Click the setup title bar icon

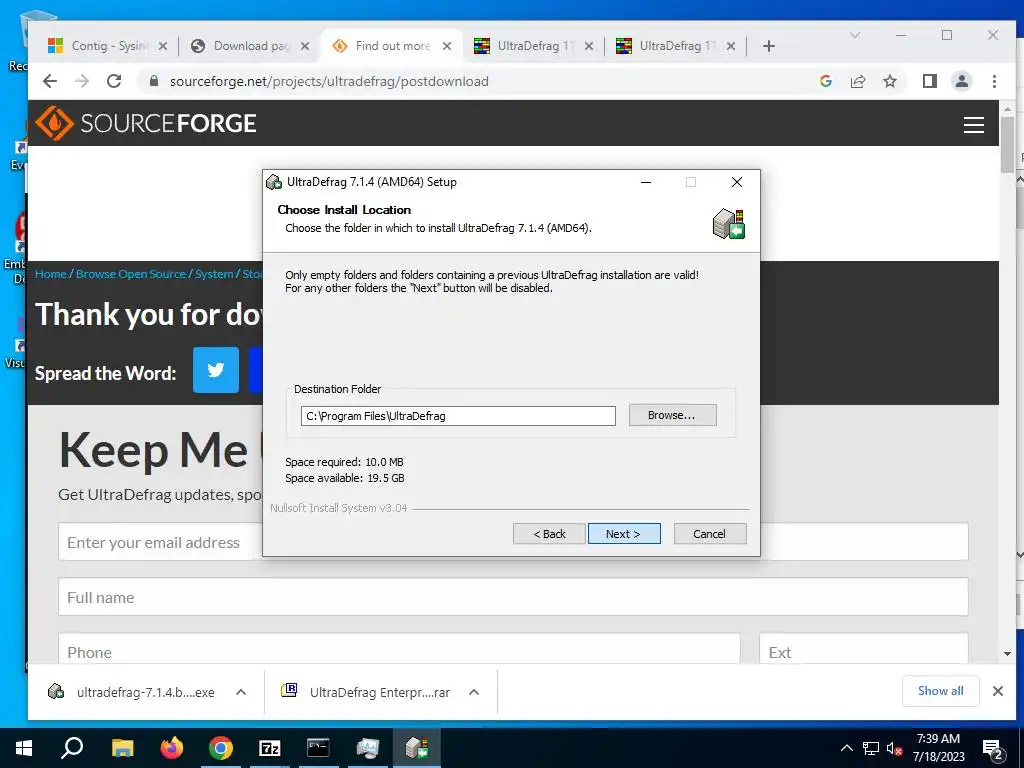tap(274, 182)
